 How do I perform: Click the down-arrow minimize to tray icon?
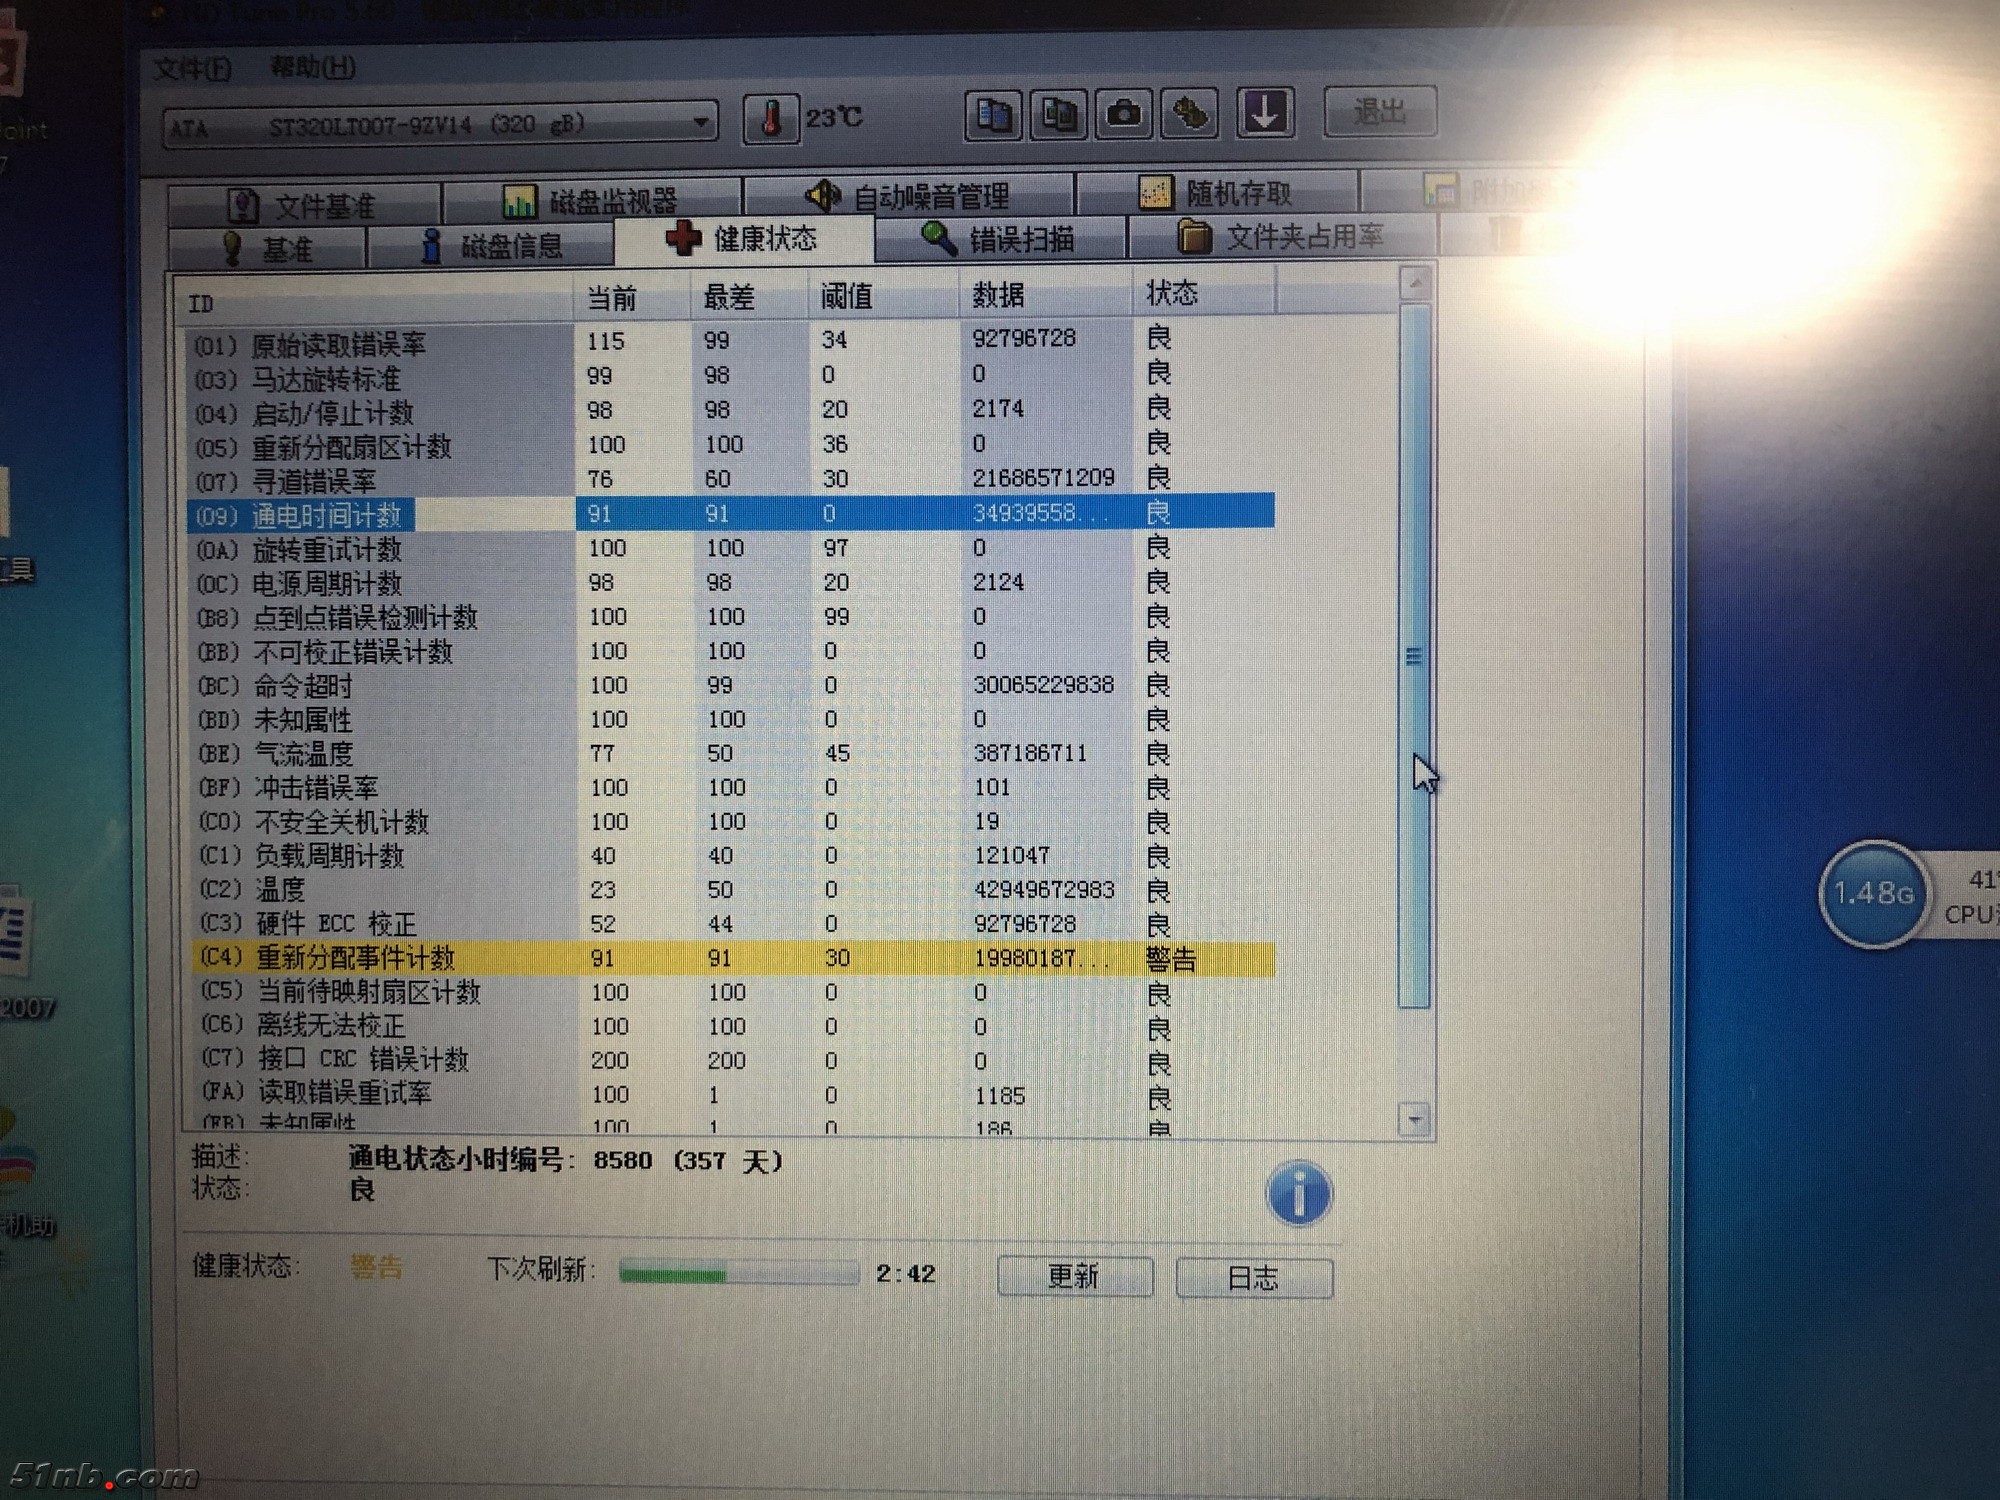click(x=1265, y=111)
